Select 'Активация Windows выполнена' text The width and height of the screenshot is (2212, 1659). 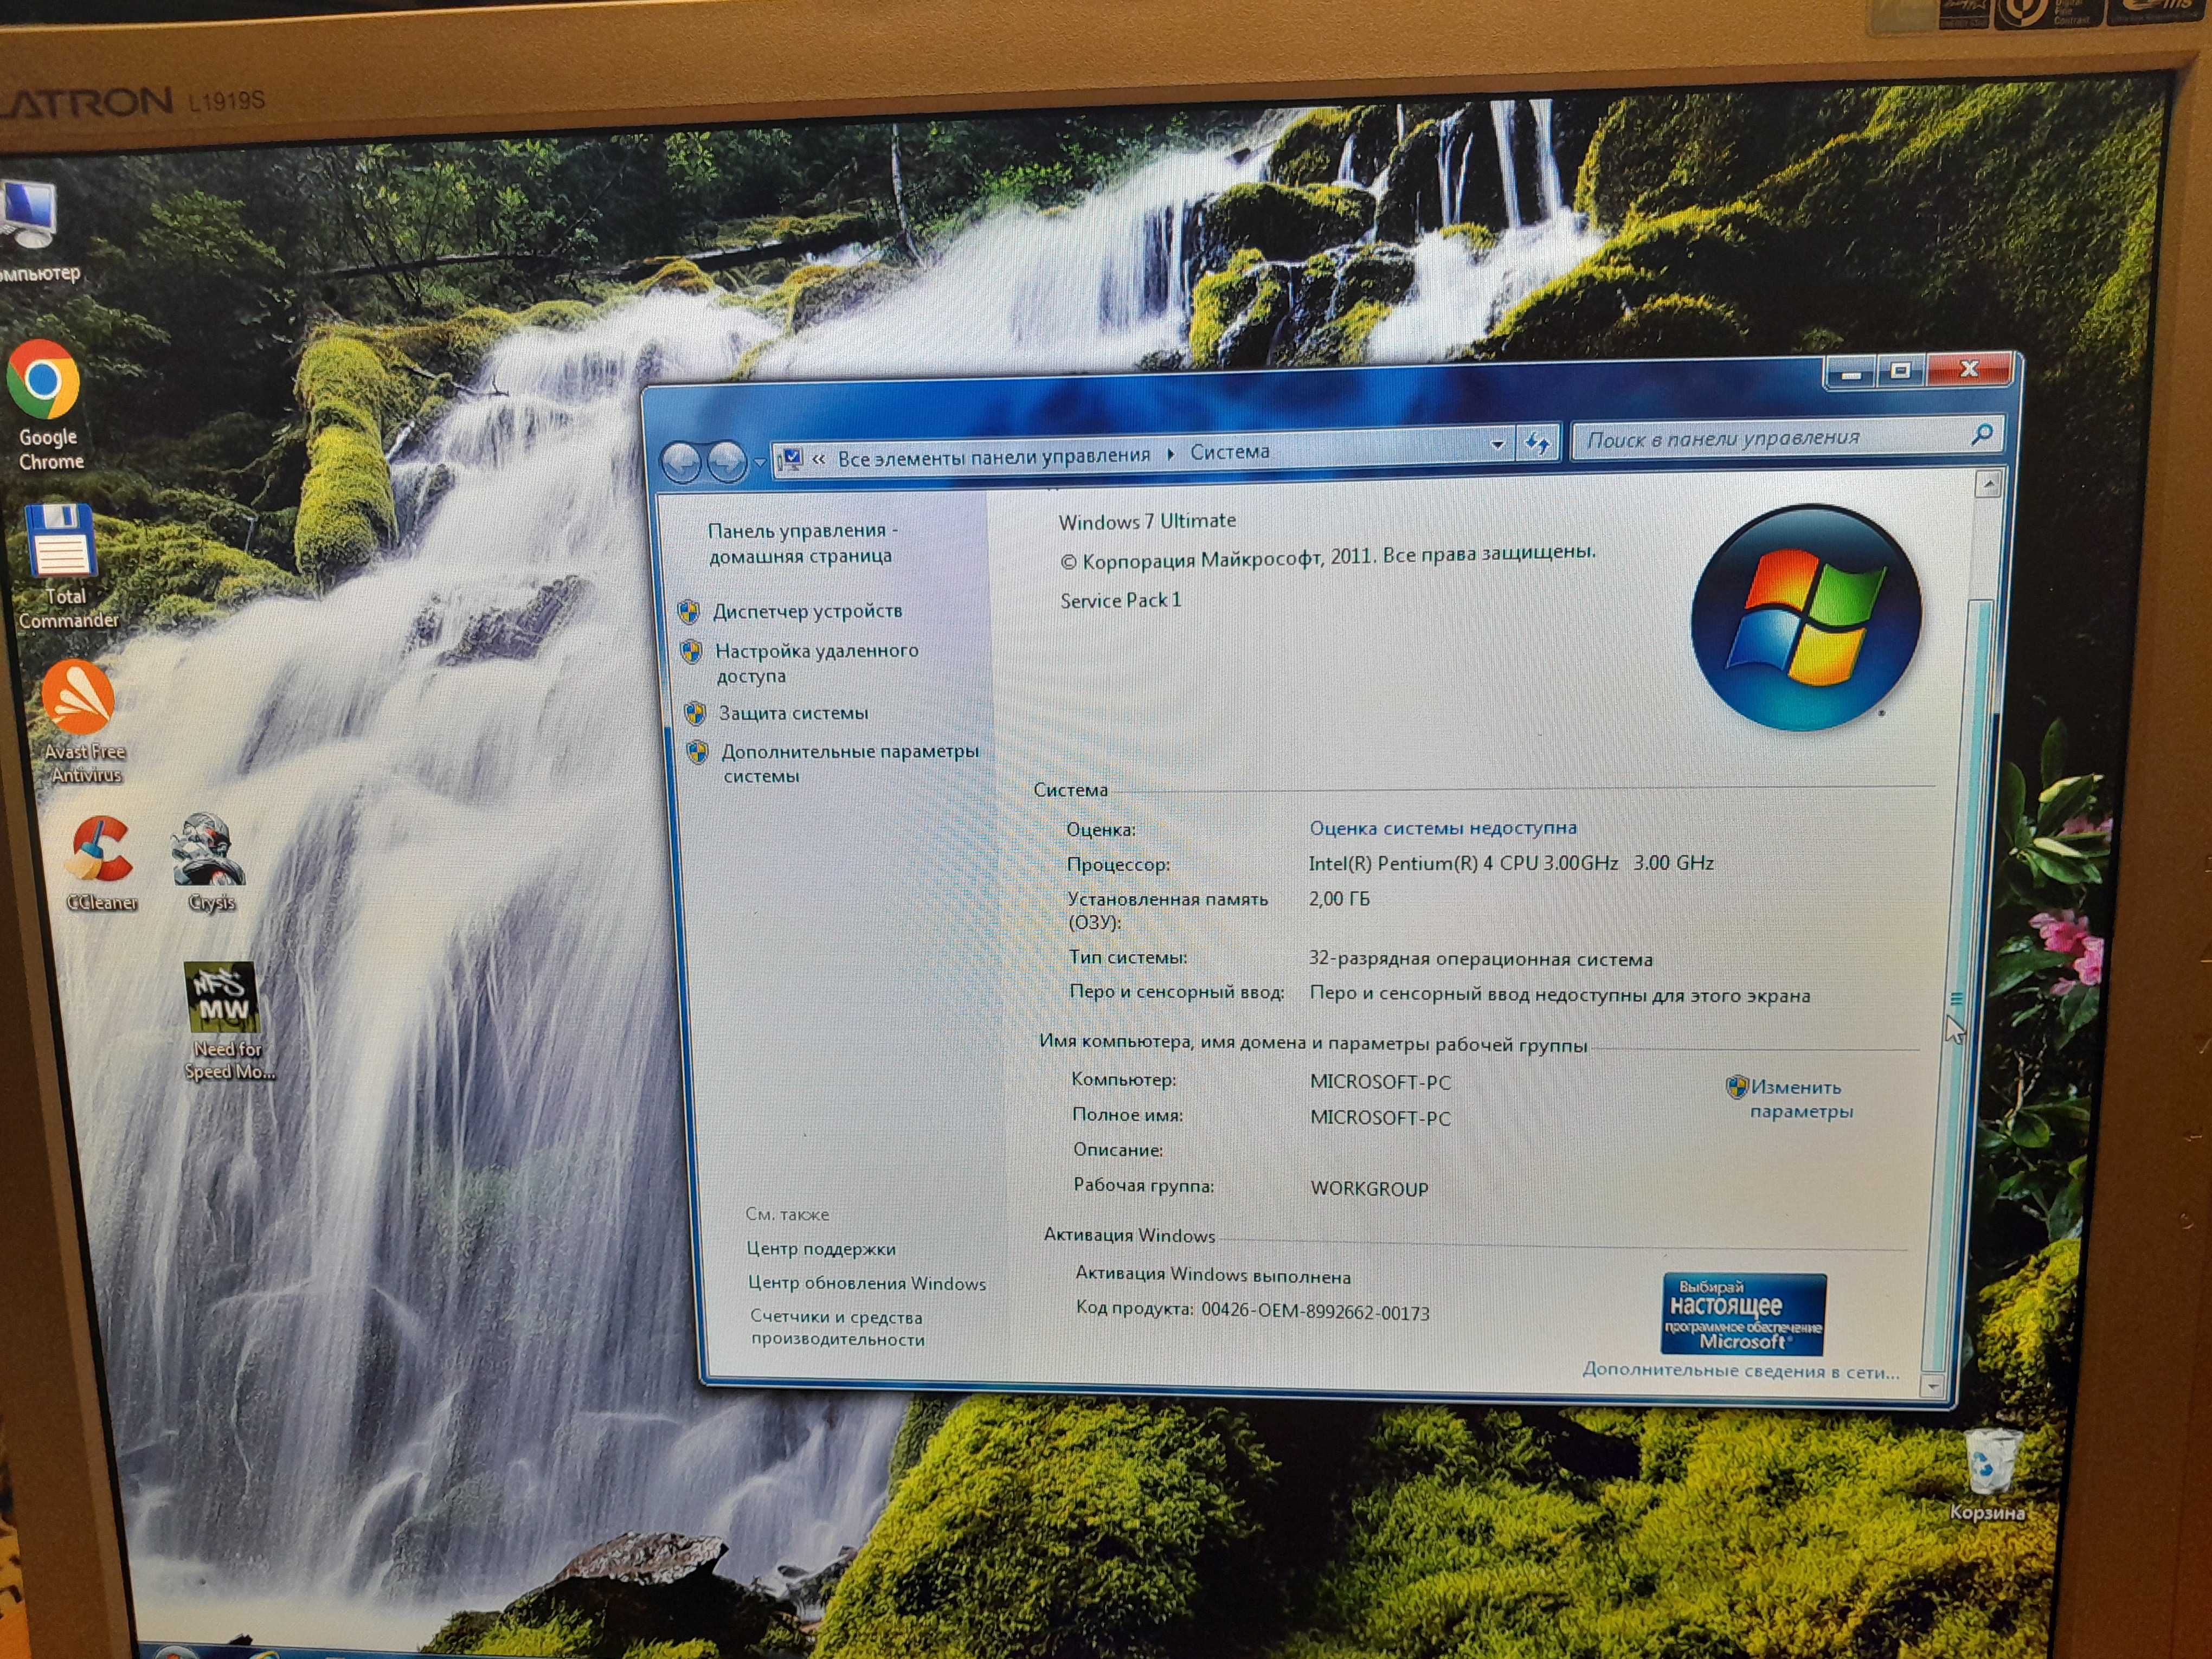[1213, 1275]
